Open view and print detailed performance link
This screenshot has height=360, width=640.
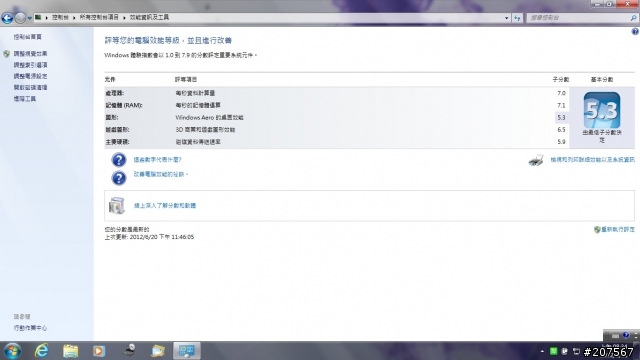tap(592, 160)
